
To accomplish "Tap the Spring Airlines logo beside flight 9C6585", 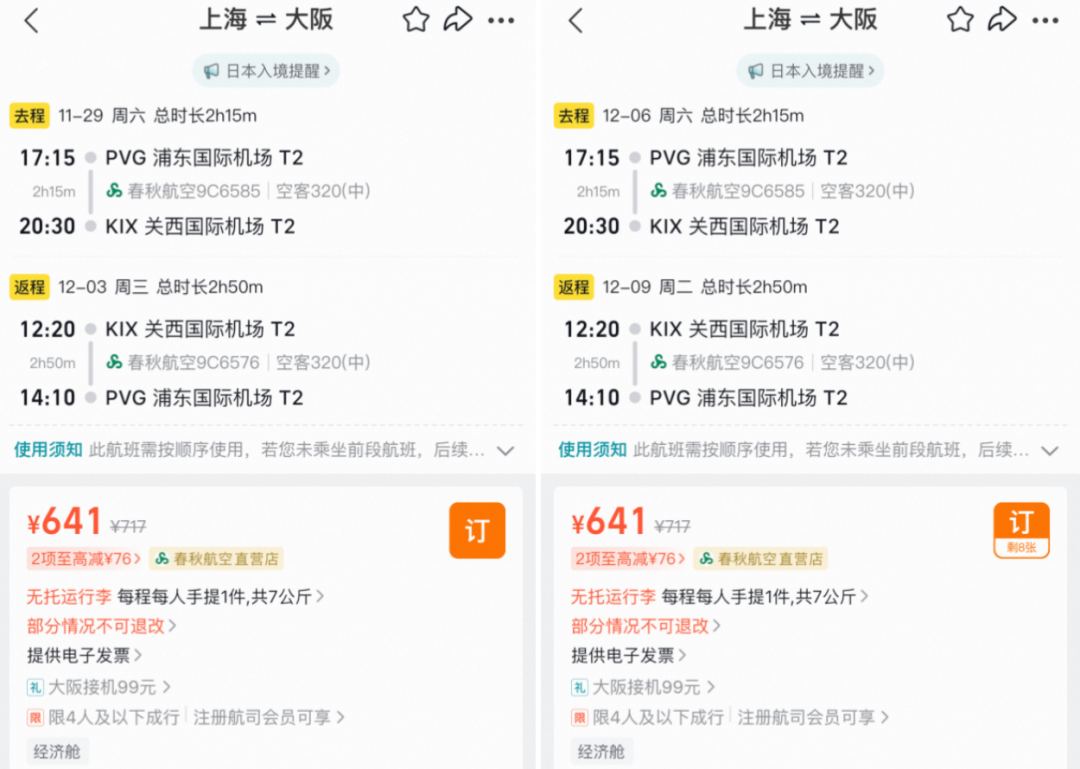I will coord(113,191).
